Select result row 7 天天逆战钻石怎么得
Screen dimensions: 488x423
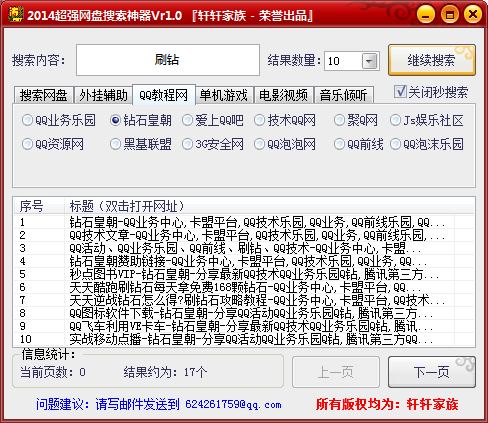coord(244,300)
